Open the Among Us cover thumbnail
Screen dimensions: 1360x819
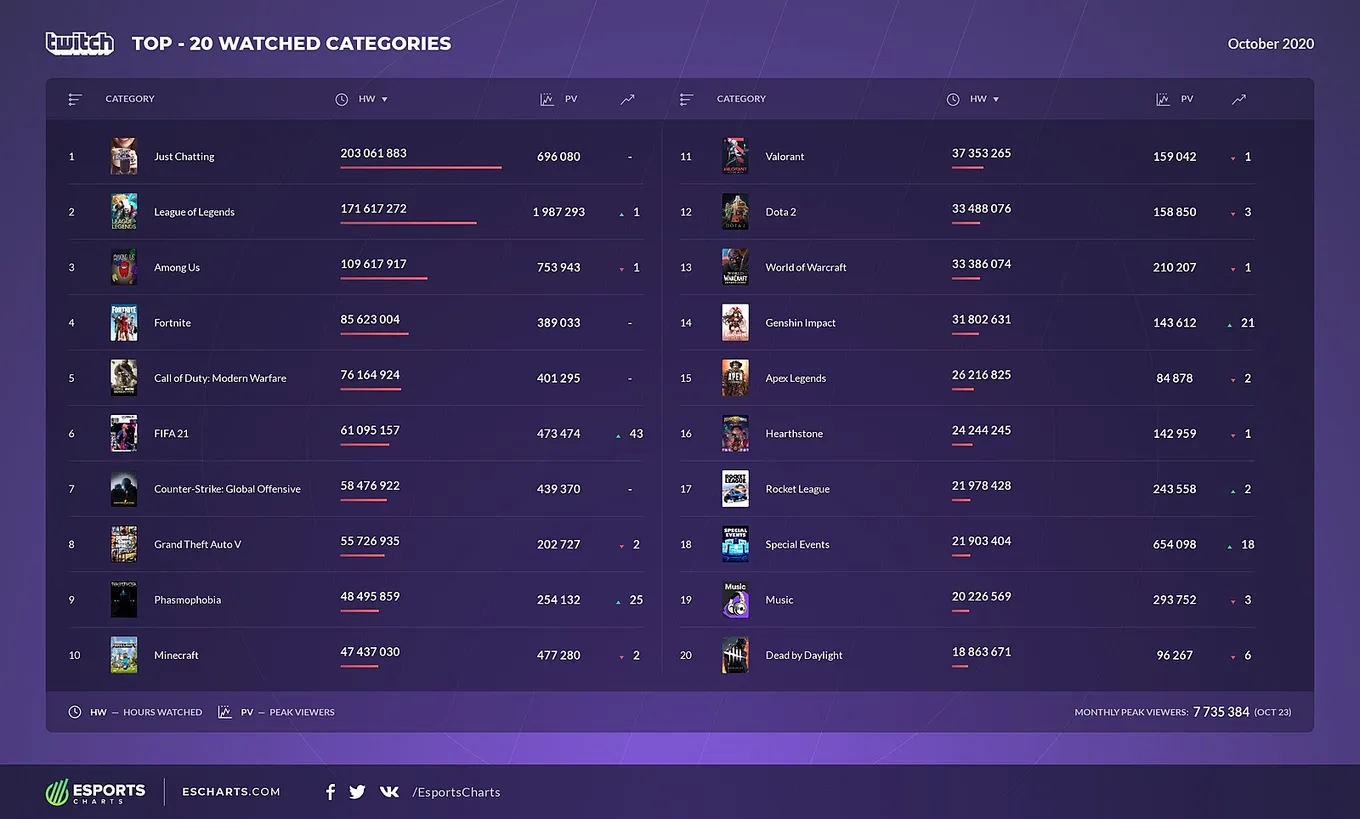pos(124,267)
